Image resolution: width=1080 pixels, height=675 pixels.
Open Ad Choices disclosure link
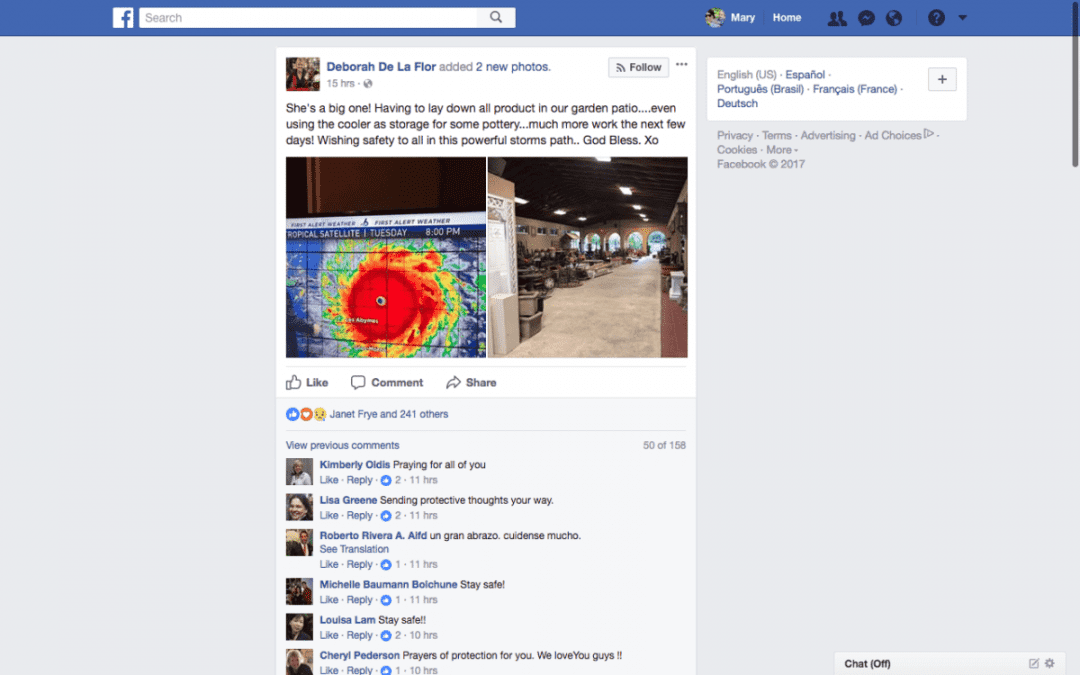point(891,134)
